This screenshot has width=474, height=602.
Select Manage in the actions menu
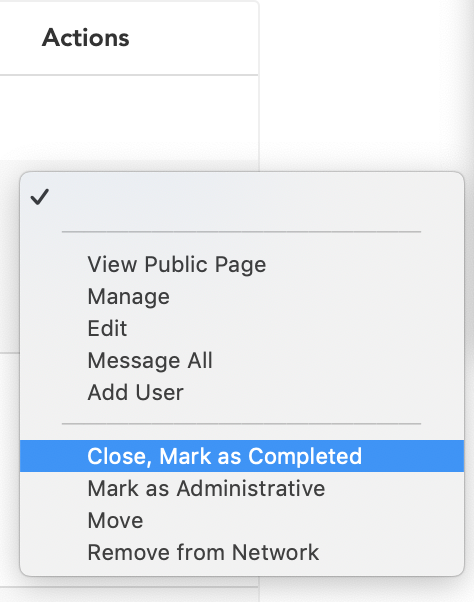pos(242,296)
